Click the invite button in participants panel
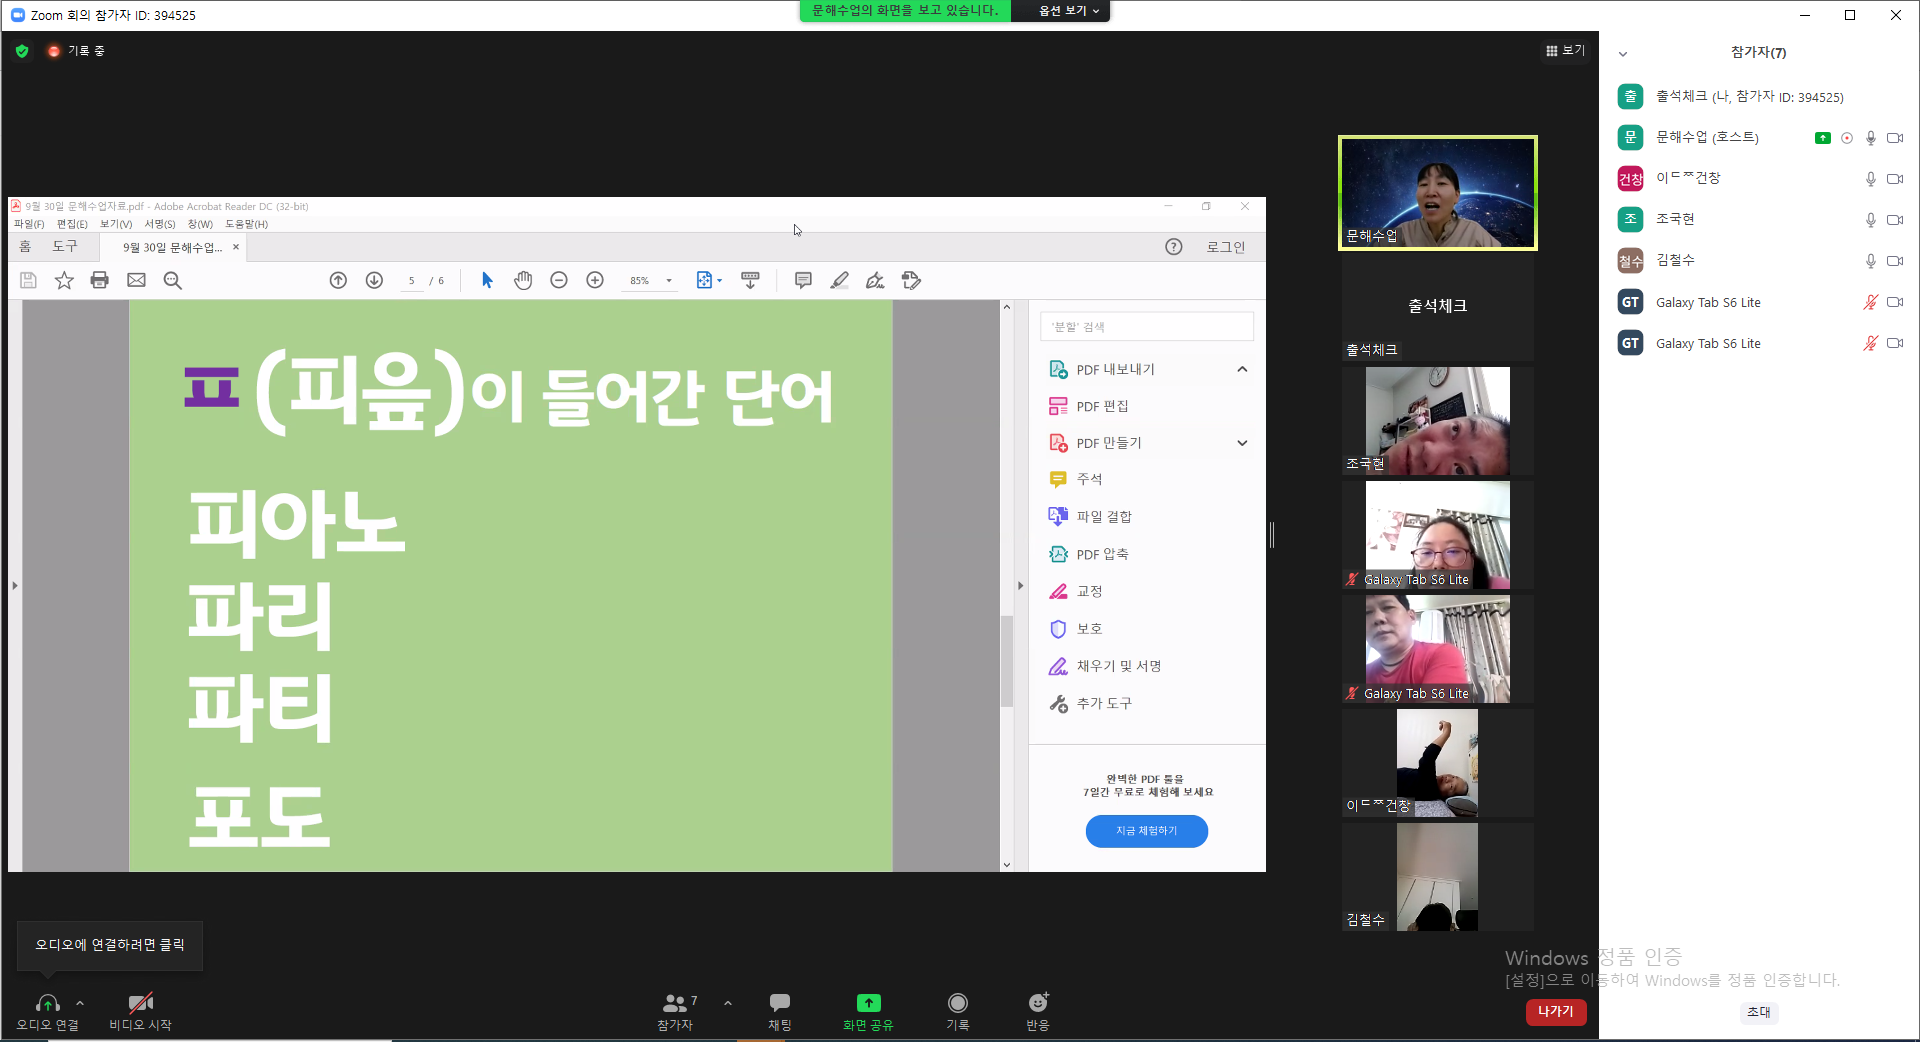Viewport: 1920px width, 1042px height. (x=1759, y=1012)
